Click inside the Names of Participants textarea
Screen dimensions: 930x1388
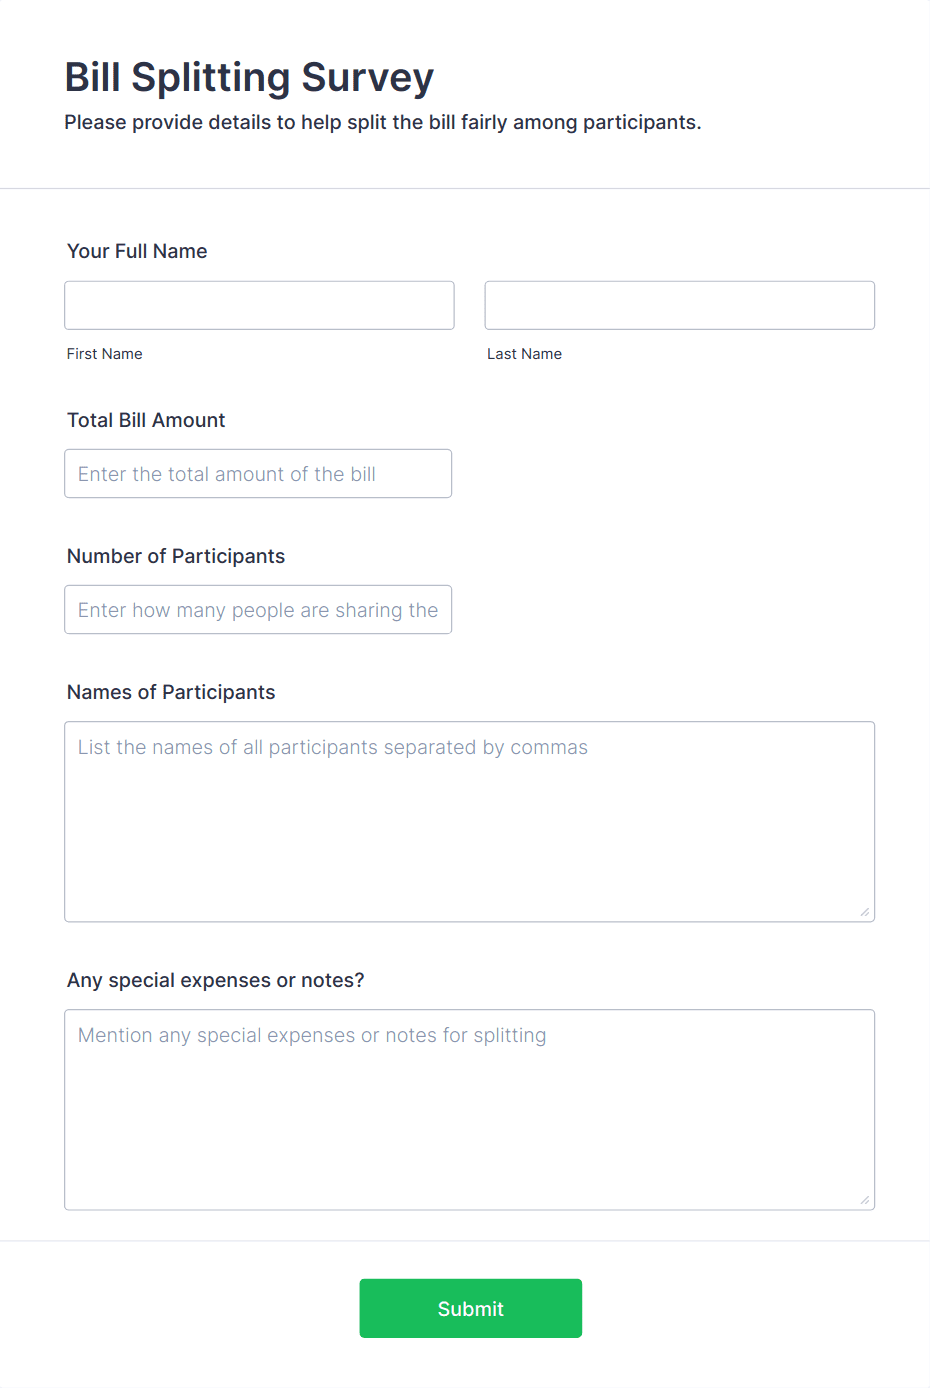469,821
